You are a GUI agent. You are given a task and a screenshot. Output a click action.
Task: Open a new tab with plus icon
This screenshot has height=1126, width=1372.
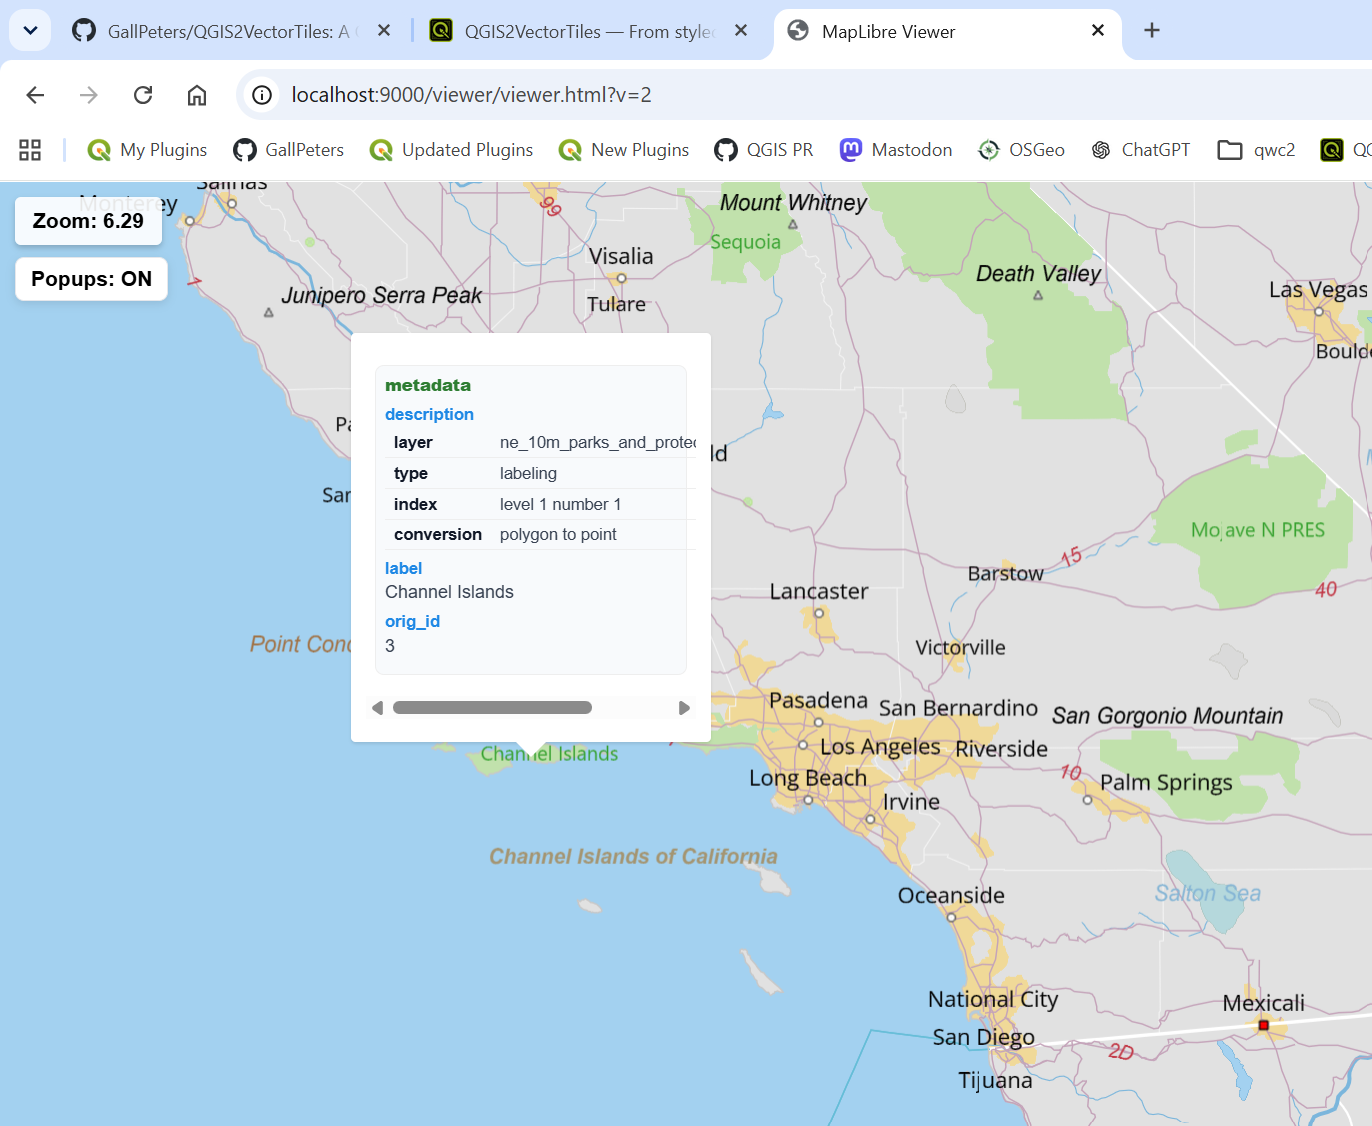tap(1152, 30)
